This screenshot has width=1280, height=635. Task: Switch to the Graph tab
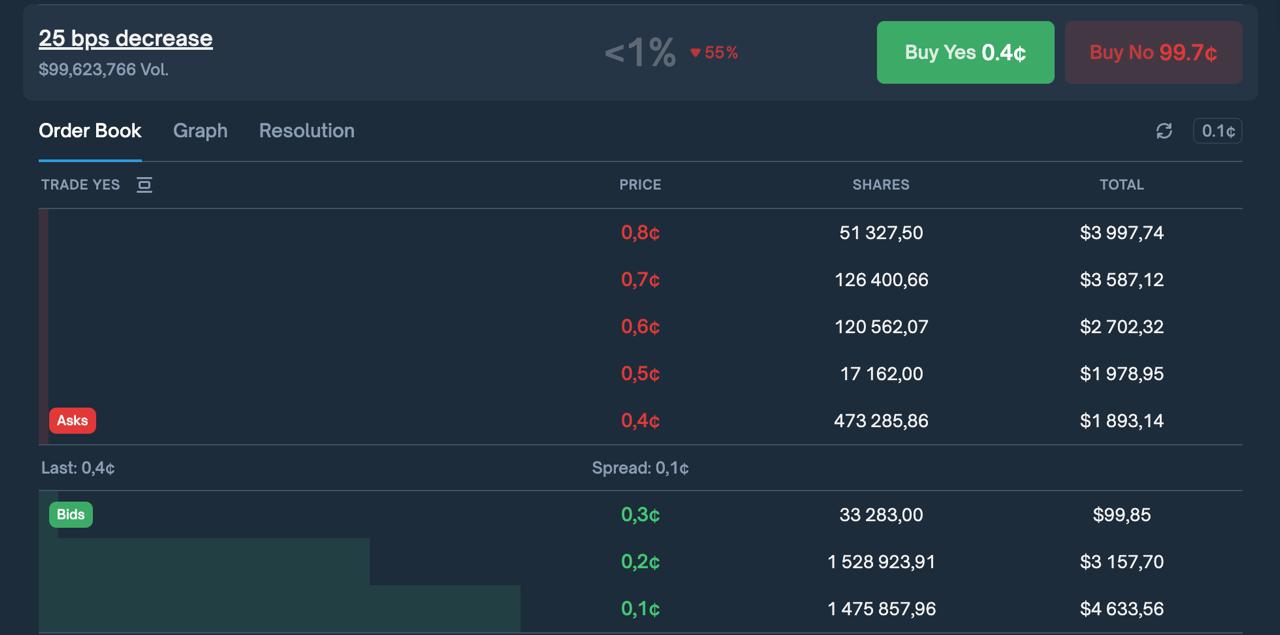click(x=200, y=131)
